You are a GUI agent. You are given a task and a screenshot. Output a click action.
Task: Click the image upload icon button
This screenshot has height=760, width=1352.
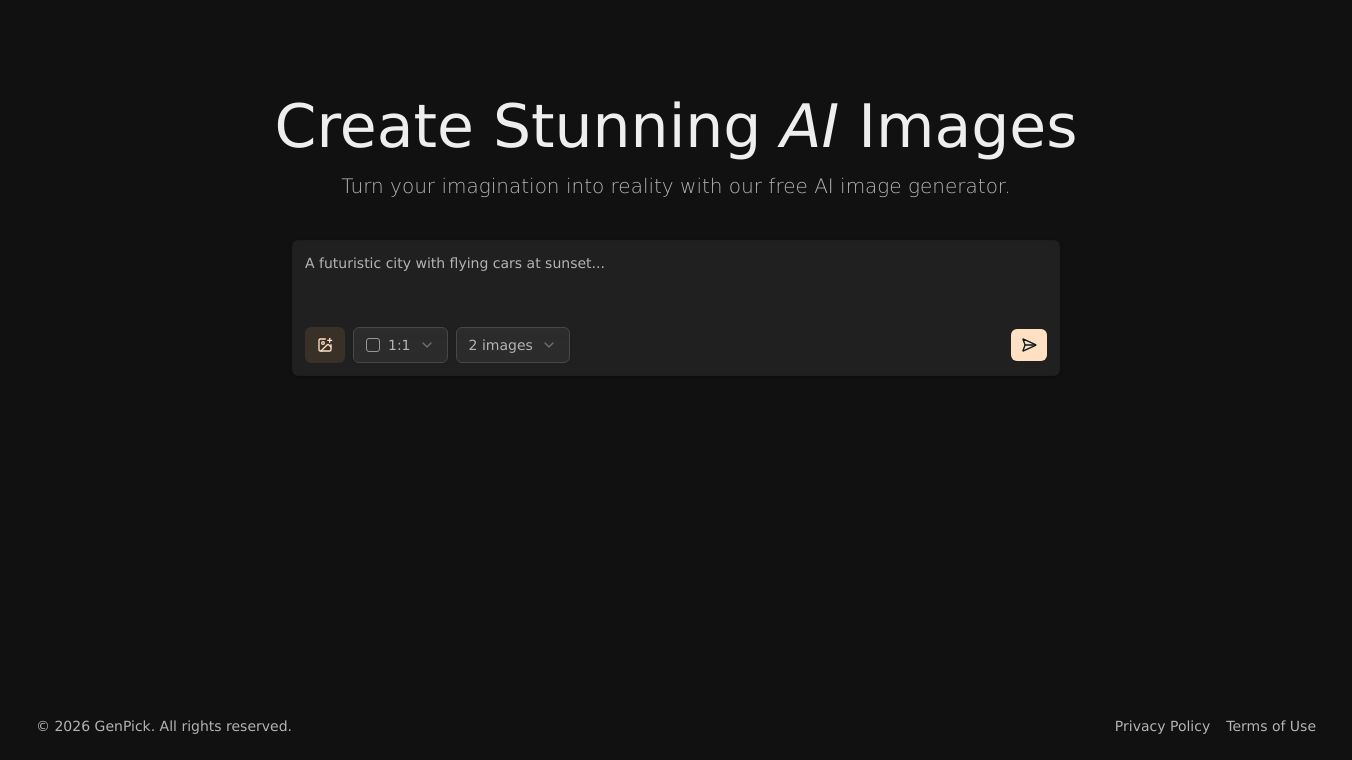pos(325,345)
